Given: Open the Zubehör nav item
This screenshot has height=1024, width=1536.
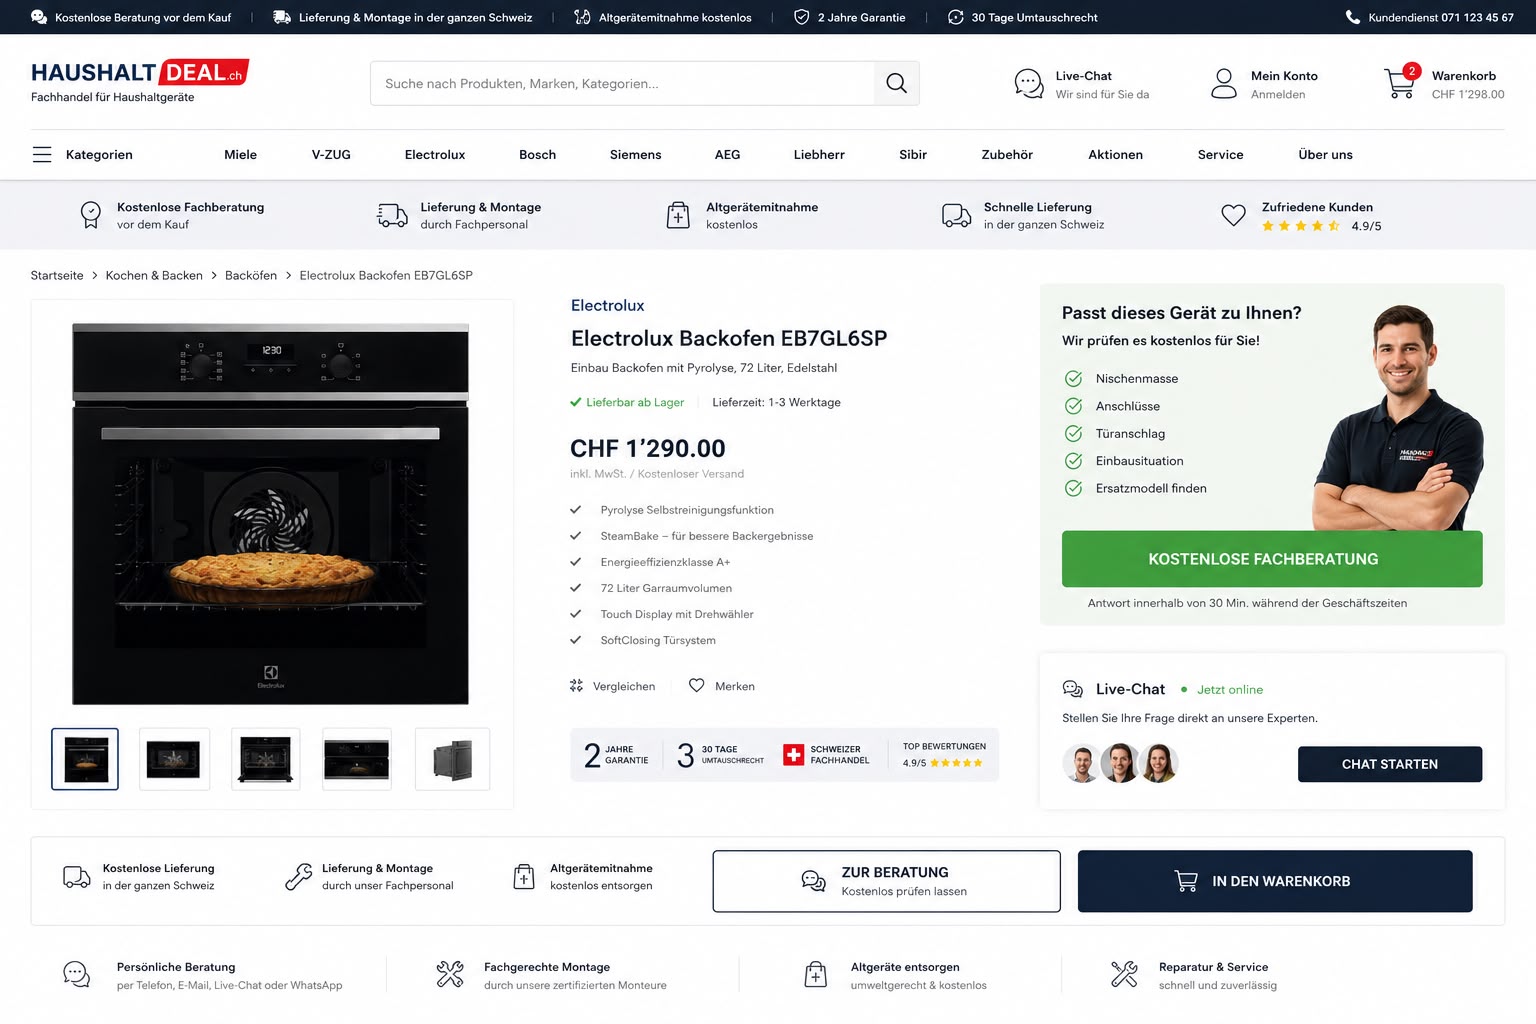Looking at the screenshot, I should click(x=1007, y=155).
